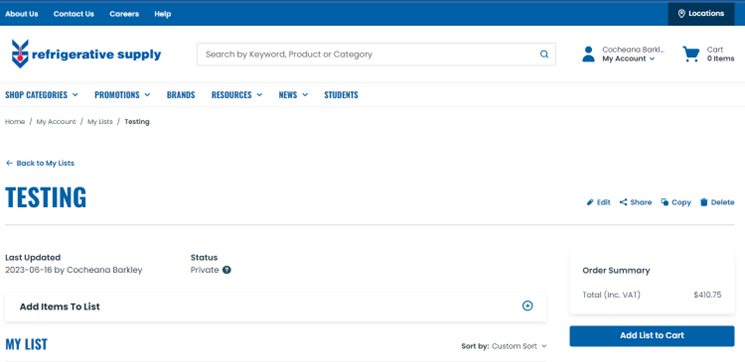This screenshot has width=745, height=362.
Task: Click the Locations pin icon
Action: point(681,14)
